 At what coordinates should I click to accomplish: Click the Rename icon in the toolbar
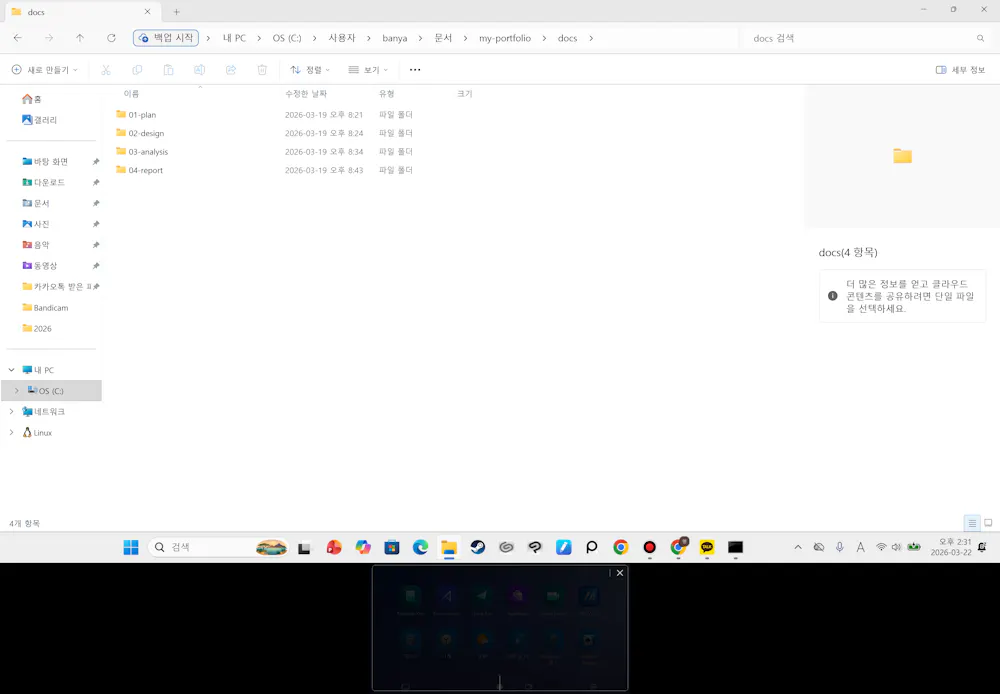pyautogui.click(x=200, y=70)
